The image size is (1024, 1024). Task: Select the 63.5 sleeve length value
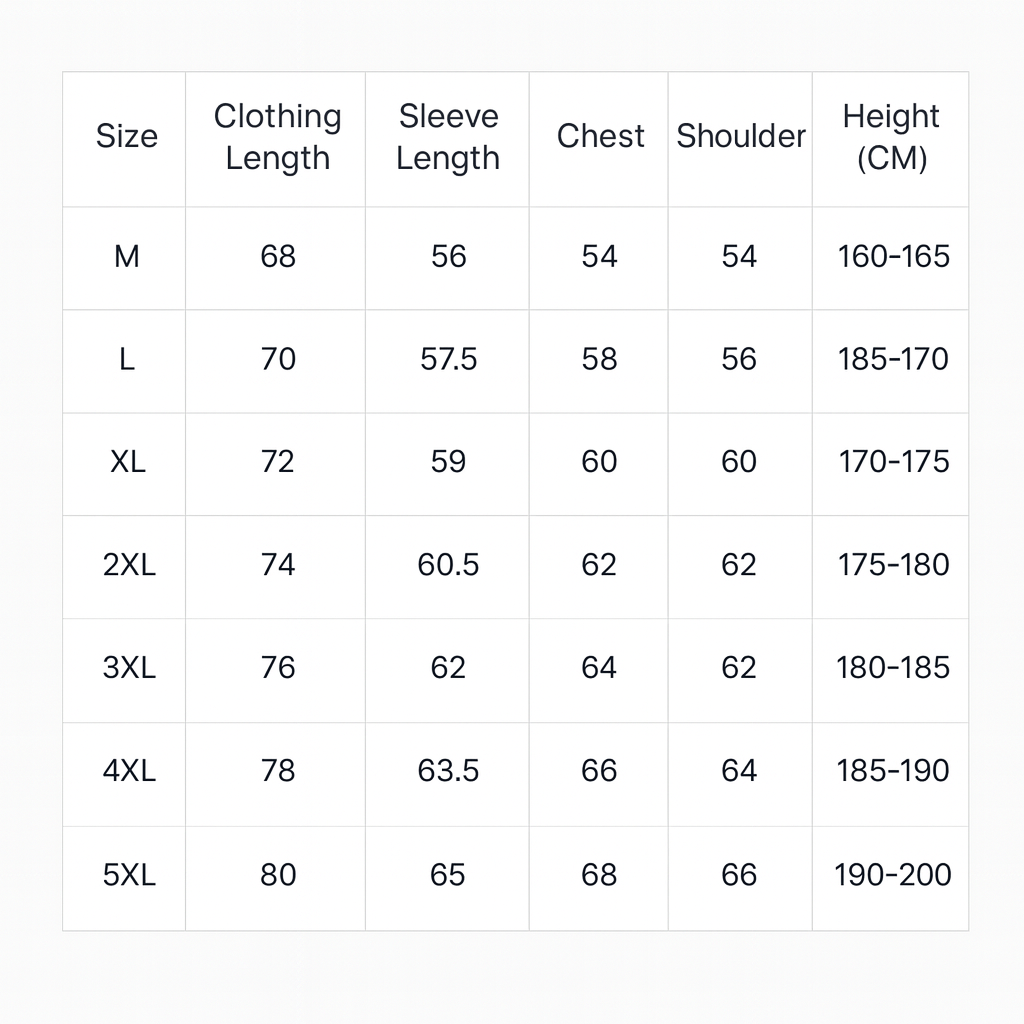tap(448, 771)
